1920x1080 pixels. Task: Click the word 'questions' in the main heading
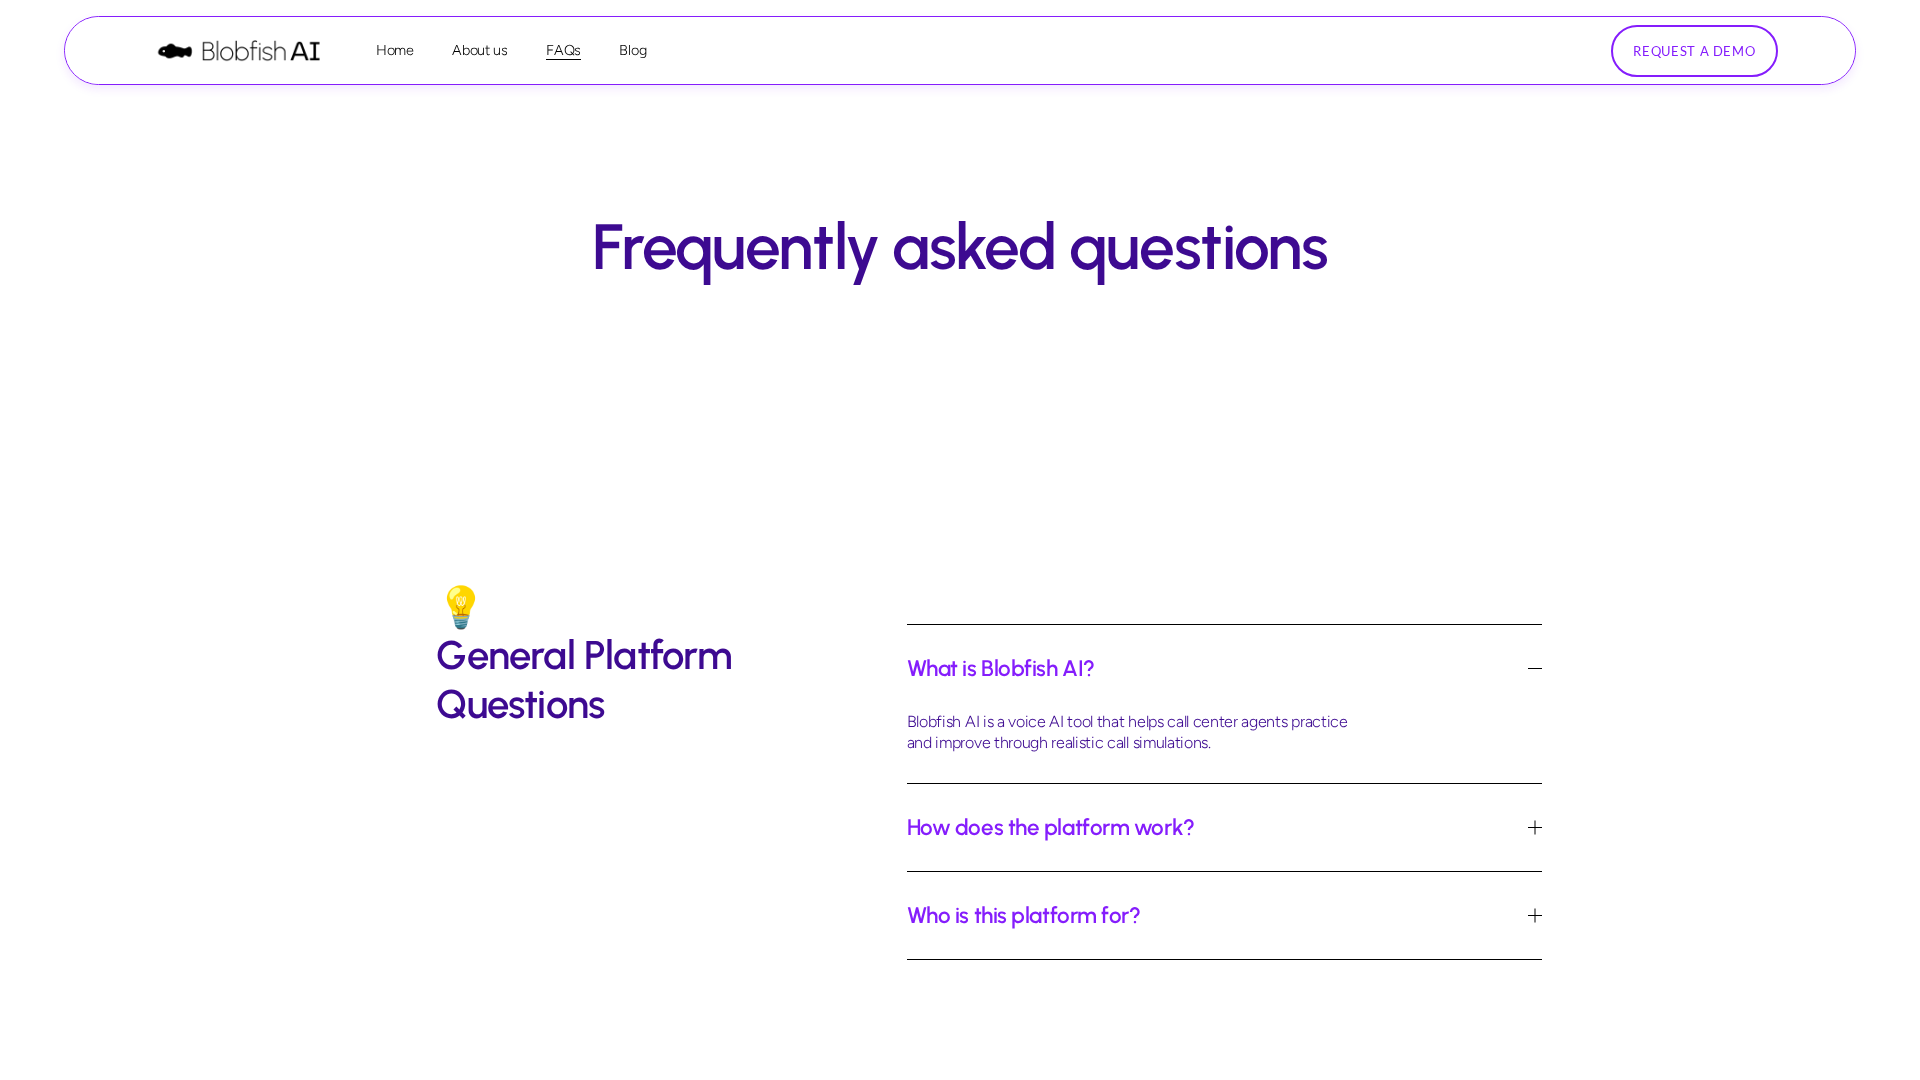click(1198, 247)
